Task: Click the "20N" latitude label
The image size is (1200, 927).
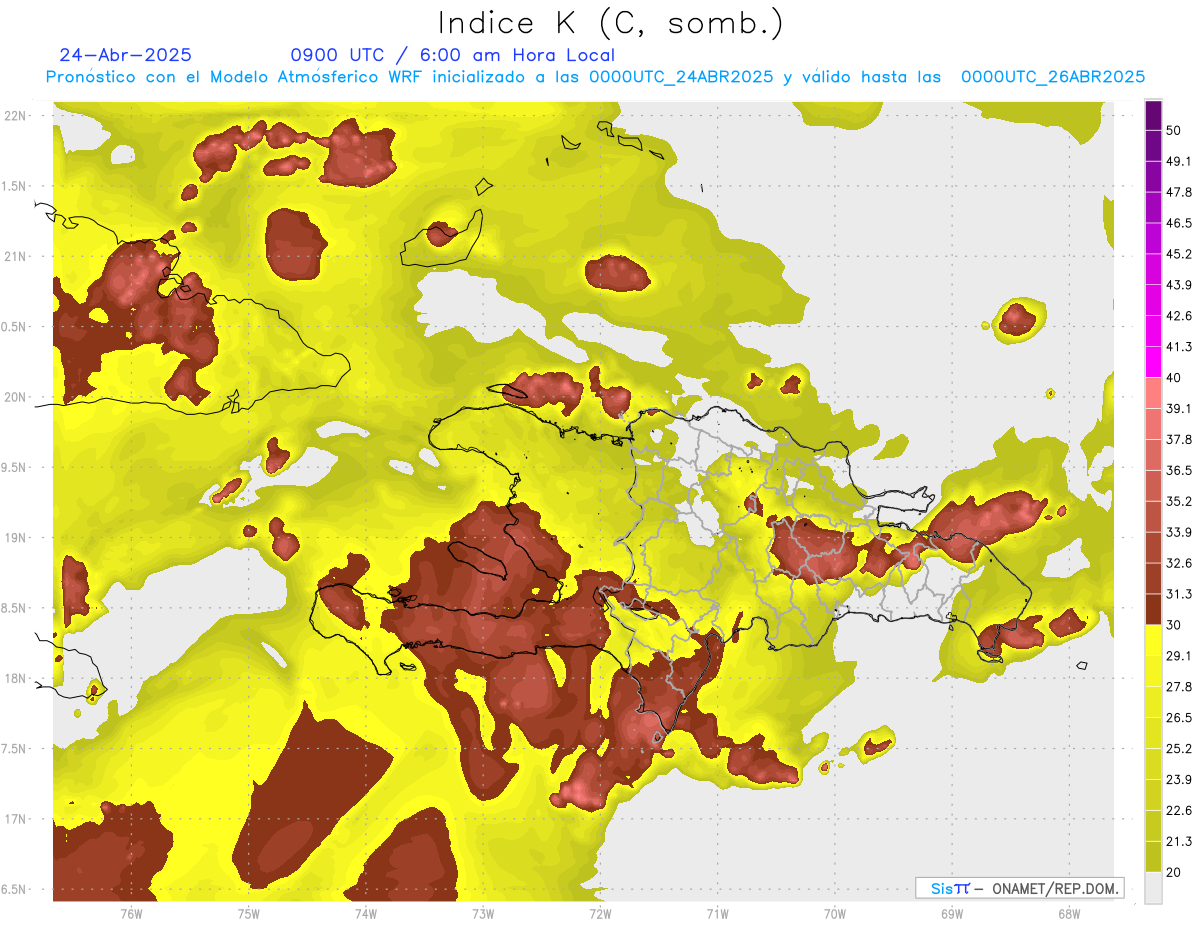Action: [x=14, y=397]
